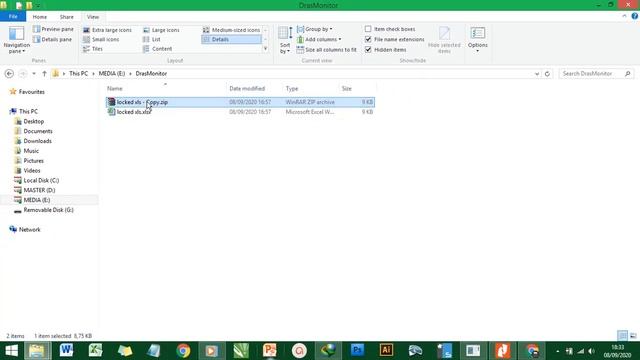The image size is (640, 360).
Task: Open the Navigation pane menu
Action: [x=16, y=40]
